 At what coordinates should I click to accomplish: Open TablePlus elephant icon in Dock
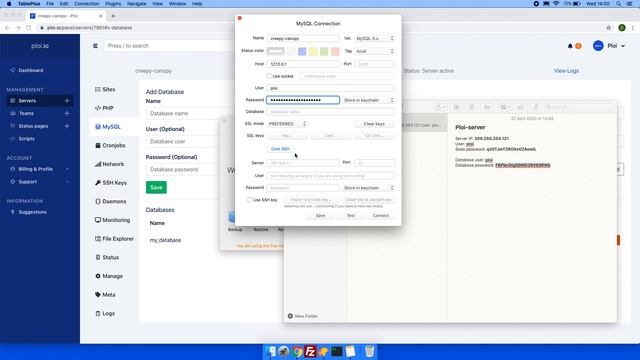[x=324, y=351]
